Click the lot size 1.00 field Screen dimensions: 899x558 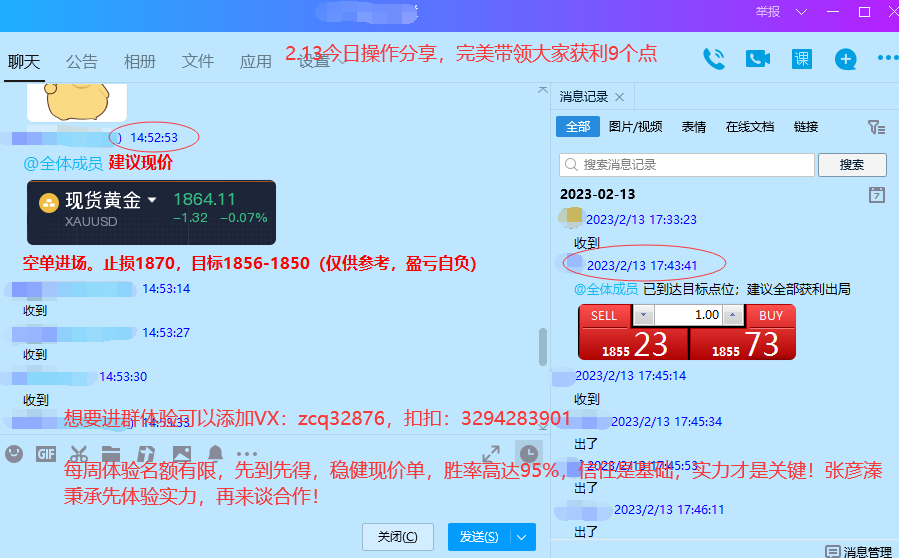click(688, 315)
